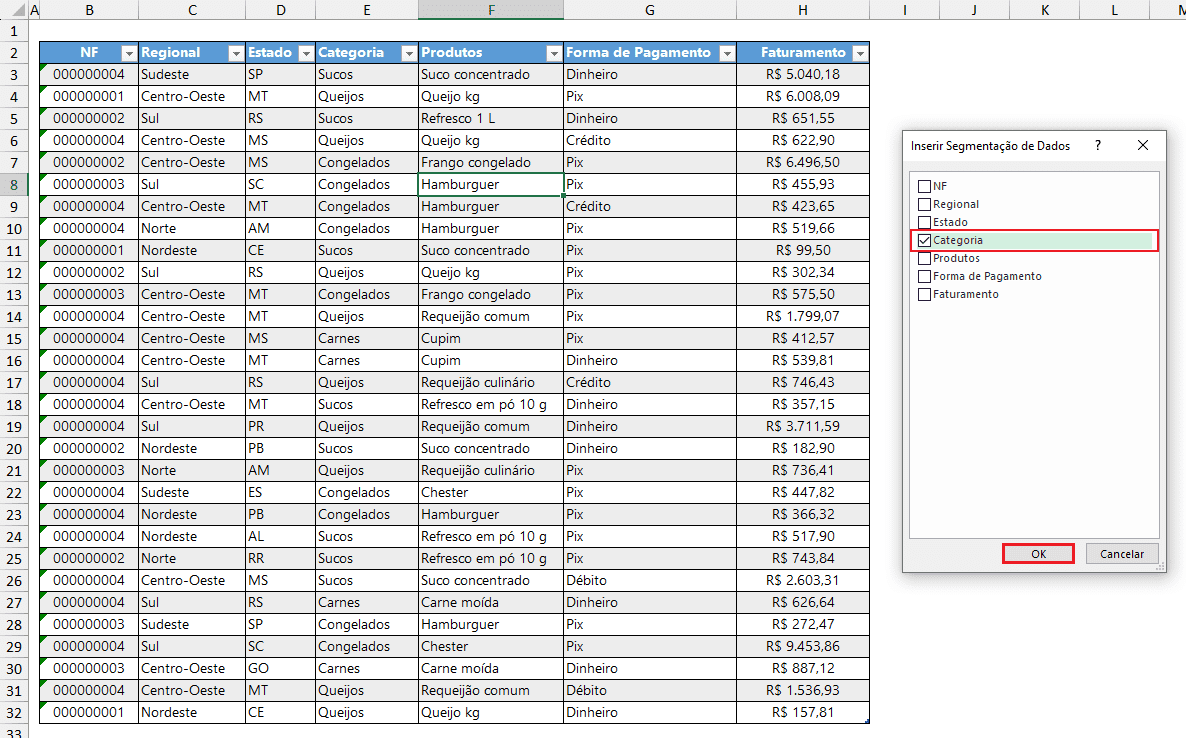Screen dimensions: 1186x738
Task: Confirm slicer creation with OK
Action: [1037, 553]
